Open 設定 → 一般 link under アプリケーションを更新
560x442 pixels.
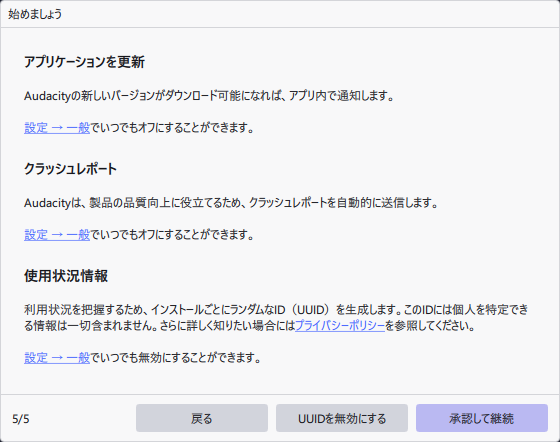pos(57,127)
